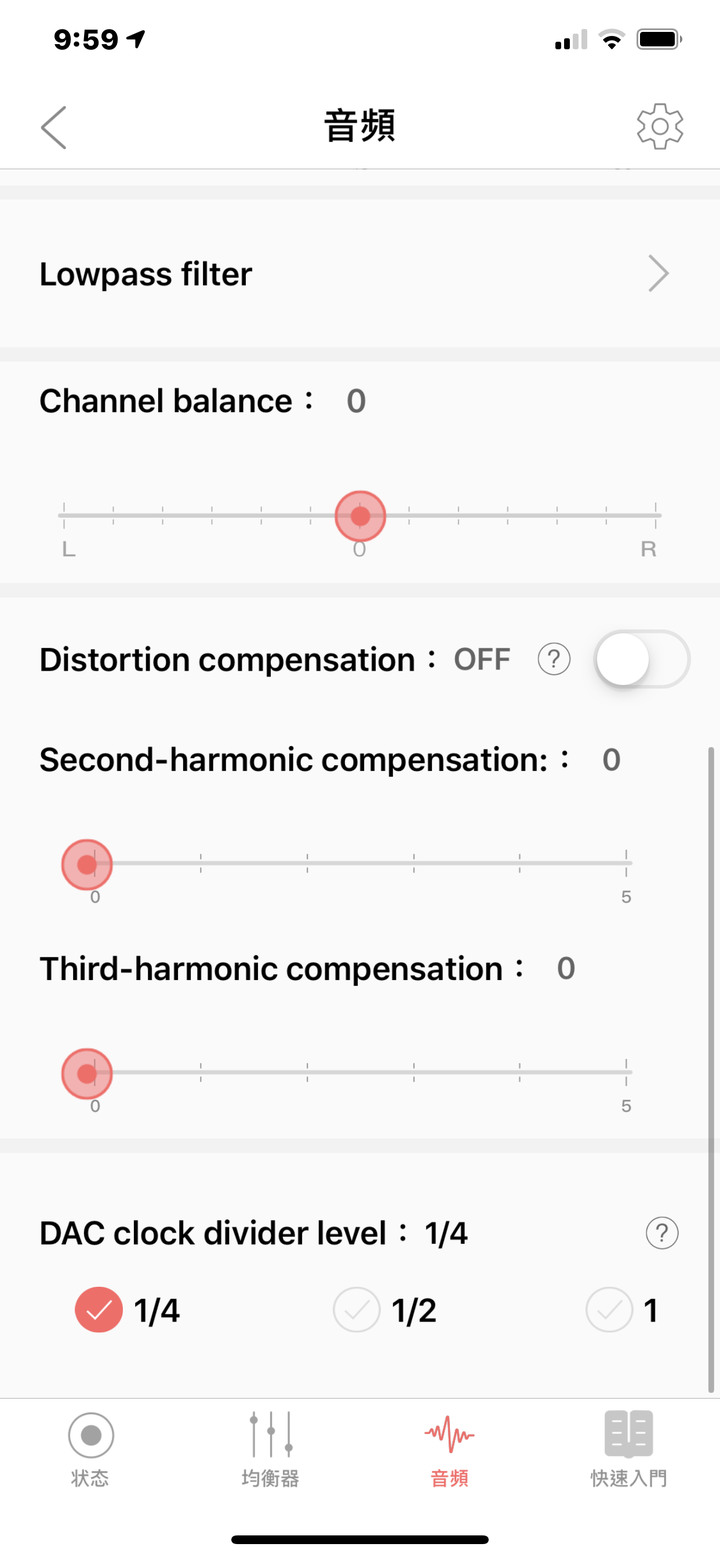
Task: Open help for Distortion compensation
Action: click(x=554, y=659)
